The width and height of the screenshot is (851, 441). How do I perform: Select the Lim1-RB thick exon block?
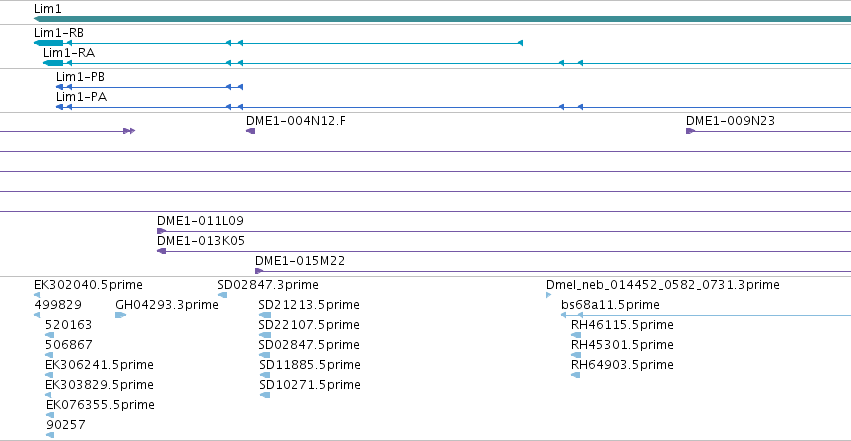point(48,43)
